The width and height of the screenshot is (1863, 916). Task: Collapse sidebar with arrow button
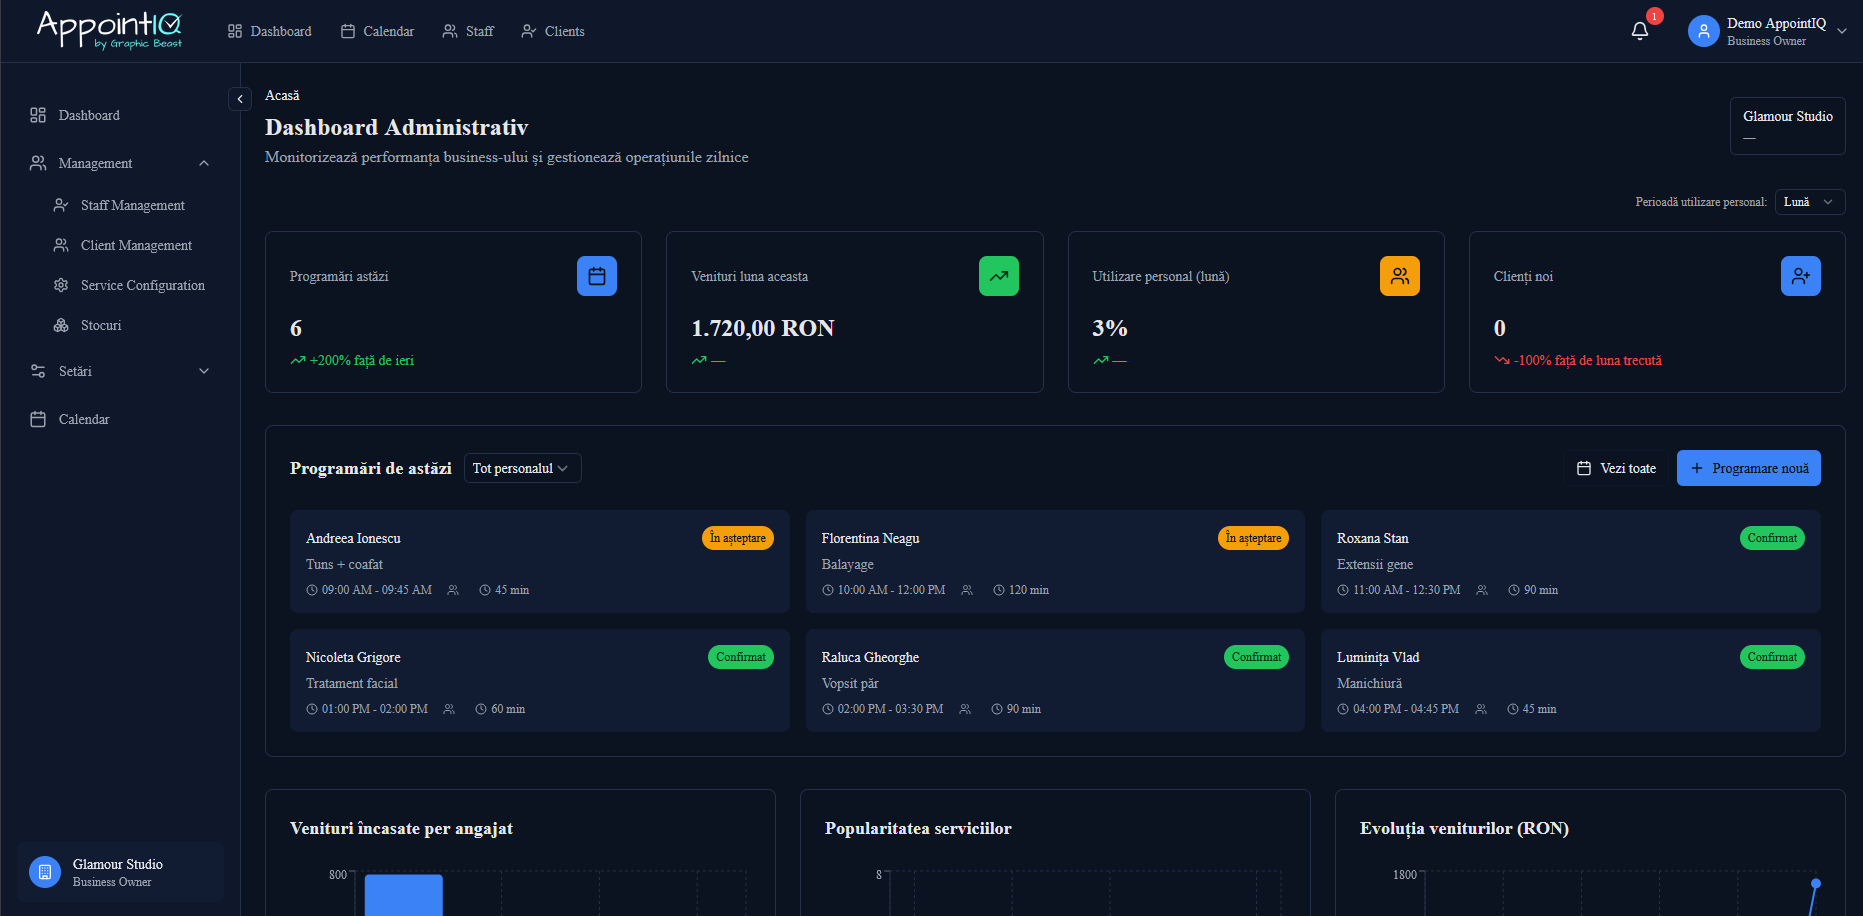[240, 99]
